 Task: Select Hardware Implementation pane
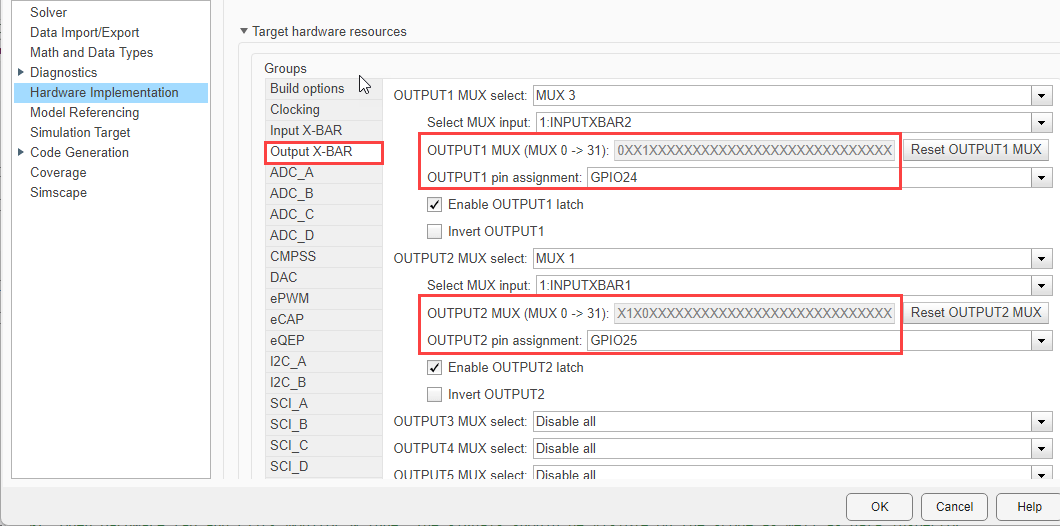coord(110,93)
